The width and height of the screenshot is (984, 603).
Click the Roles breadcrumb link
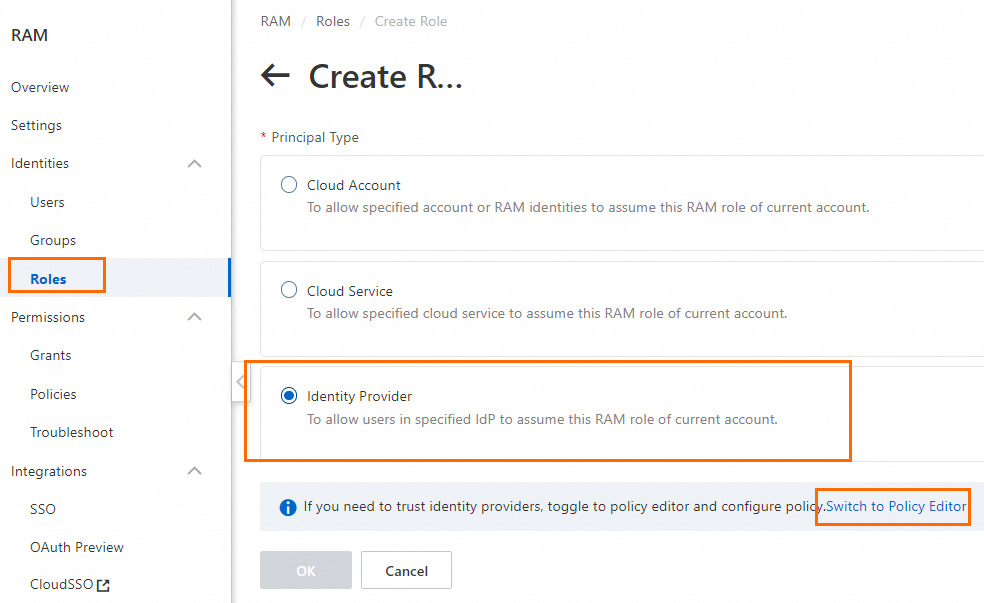333,21
